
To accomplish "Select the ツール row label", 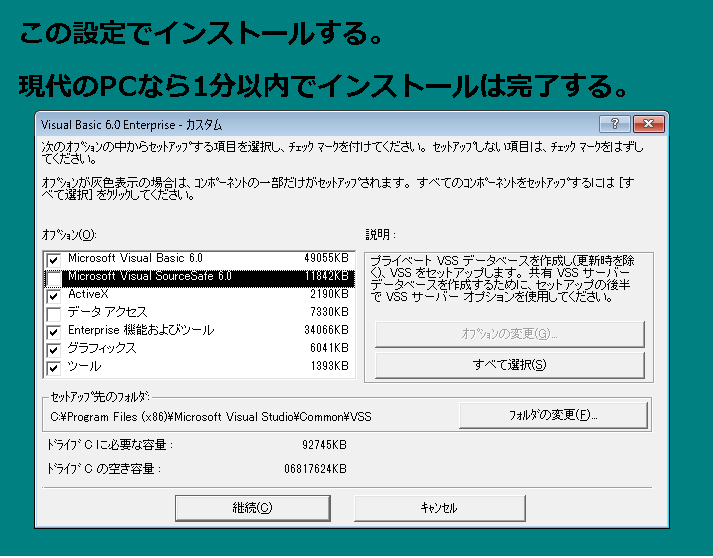I will (x=84, y=366).
